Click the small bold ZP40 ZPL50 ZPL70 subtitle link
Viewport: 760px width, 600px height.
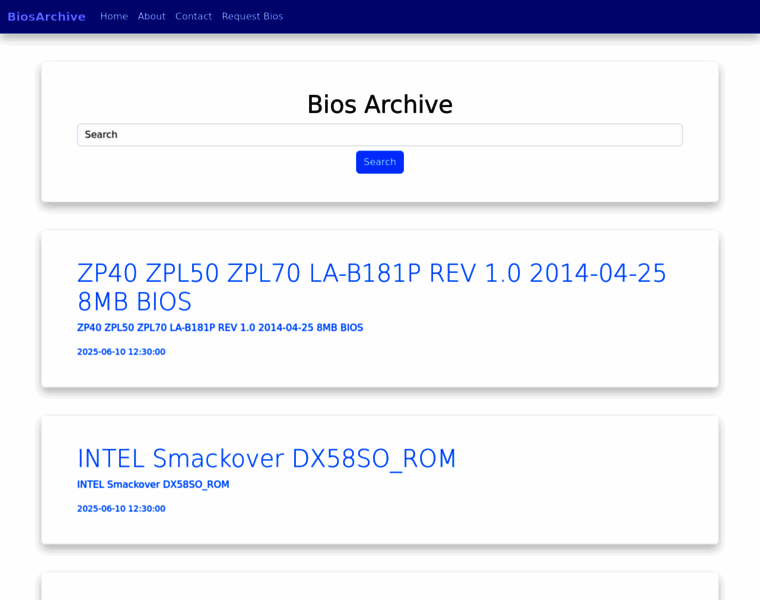(x=220, y=328)
